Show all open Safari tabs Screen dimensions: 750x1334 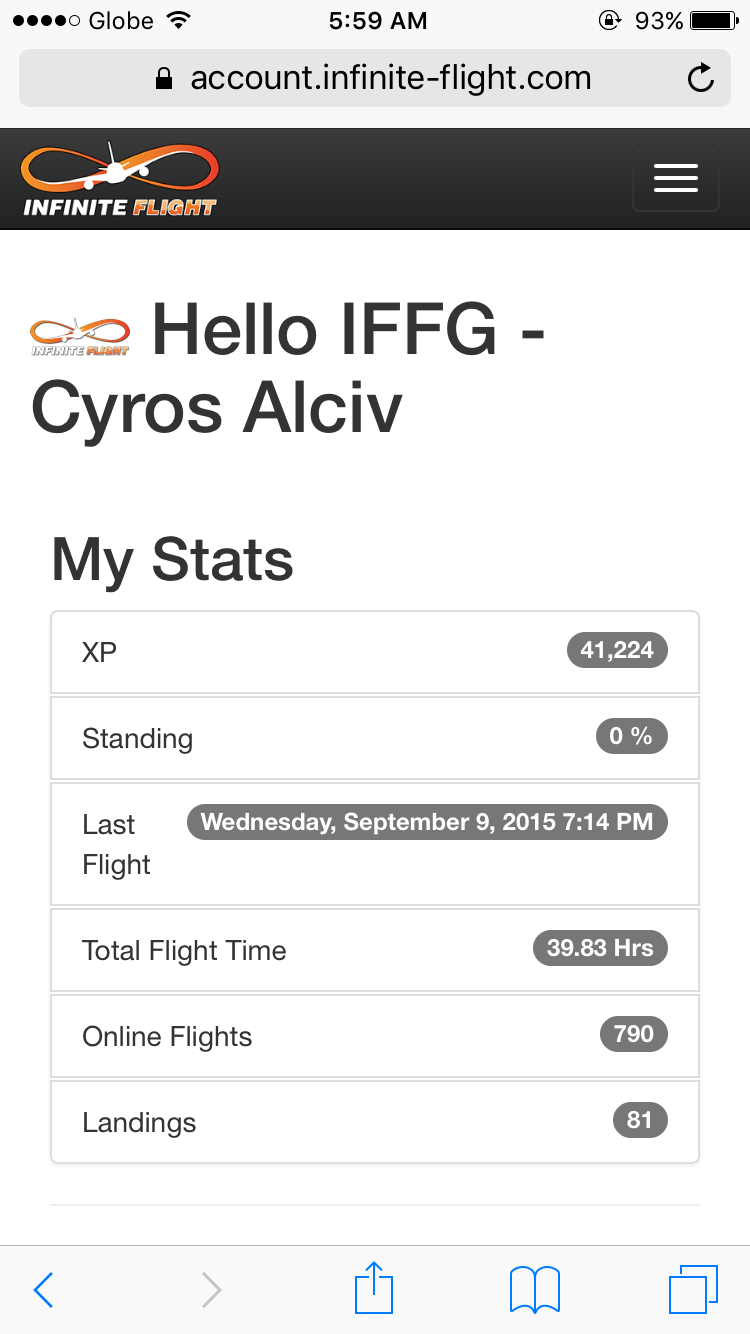pyautogui.click(x=693, y=1289)
